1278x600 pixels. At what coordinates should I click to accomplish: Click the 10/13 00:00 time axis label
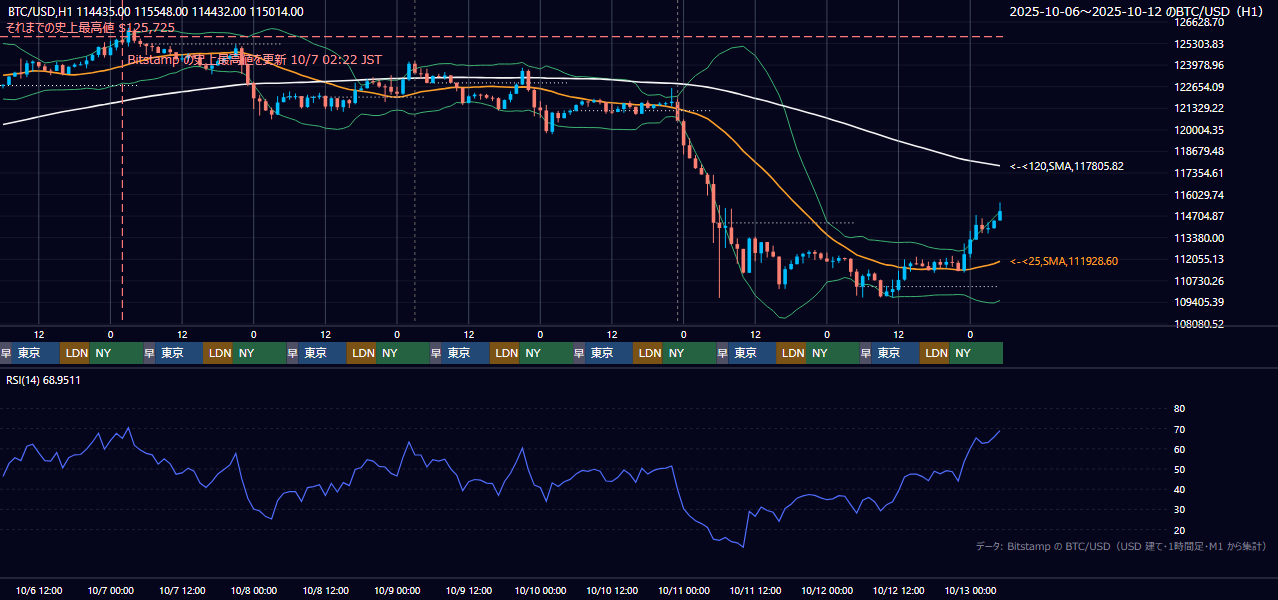pos(970,590)
